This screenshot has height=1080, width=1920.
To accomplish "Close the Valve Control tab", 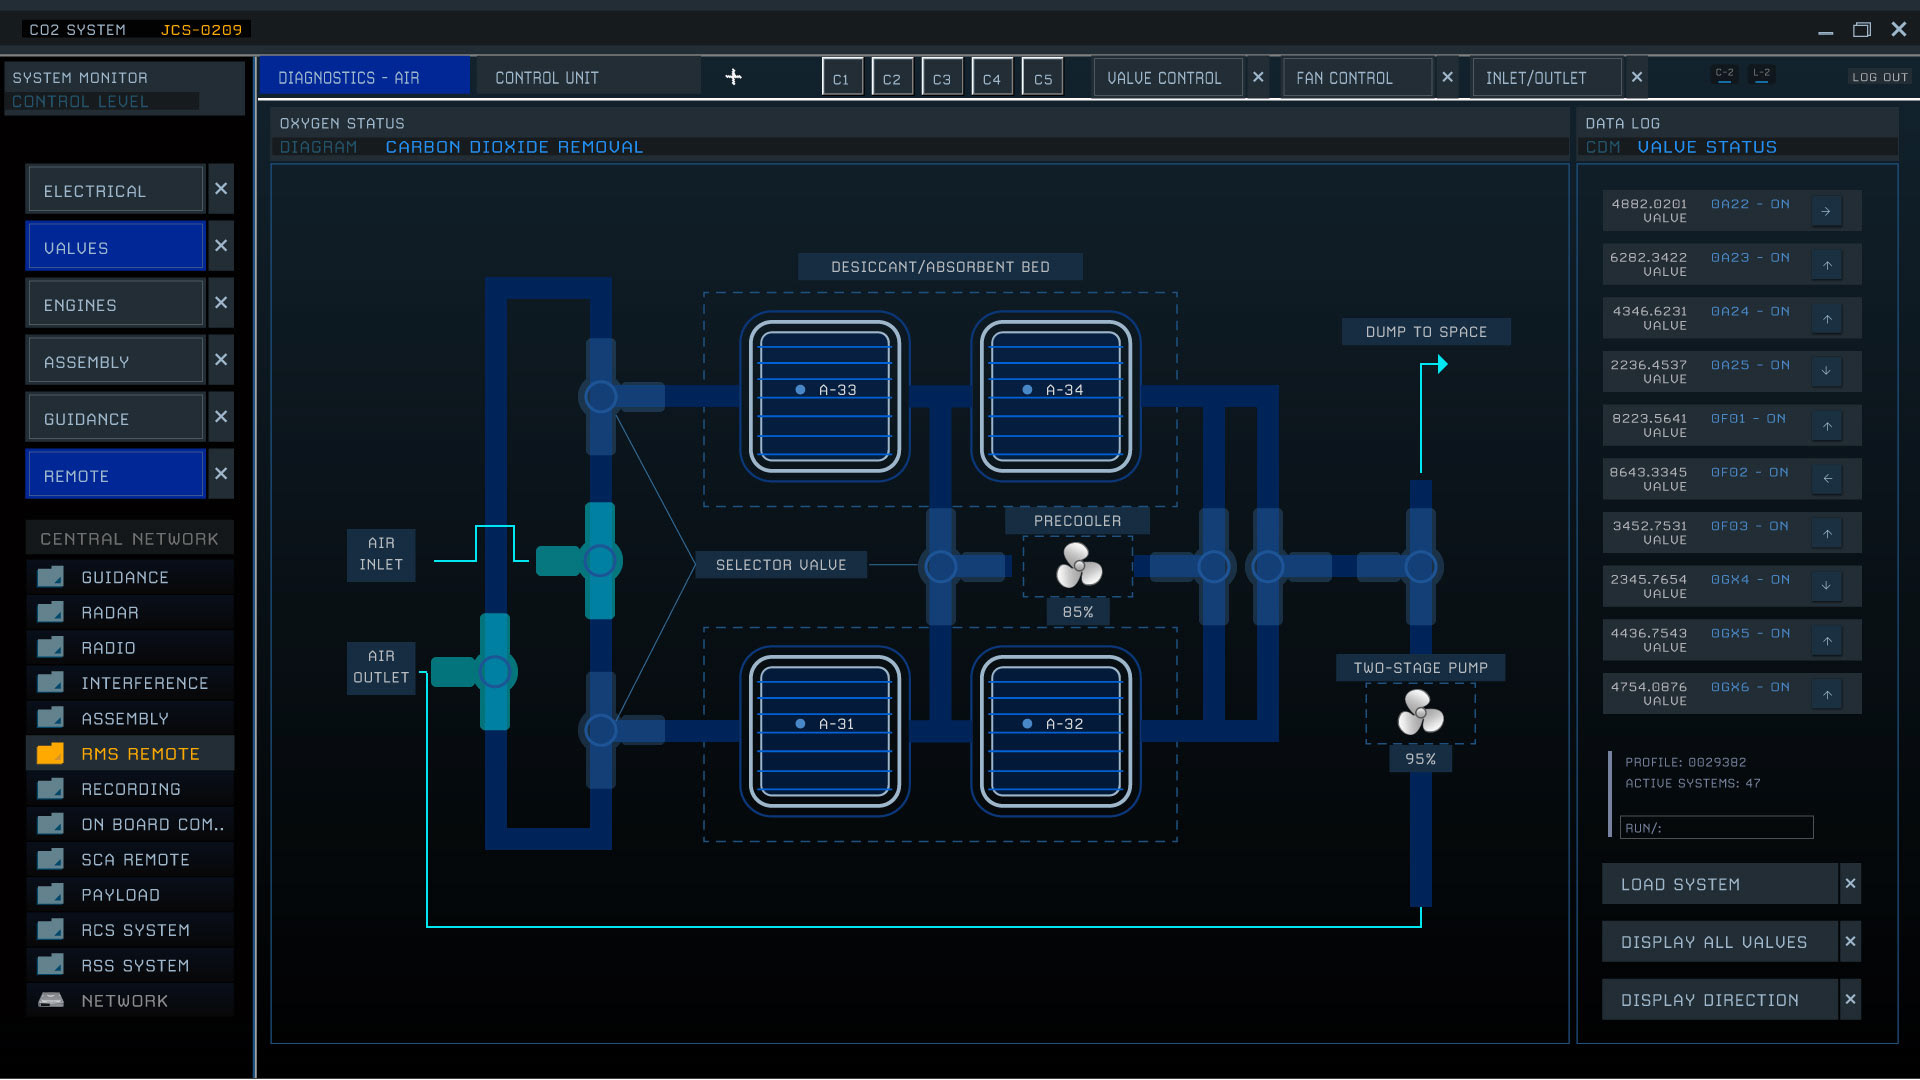I will point(1258,77).
